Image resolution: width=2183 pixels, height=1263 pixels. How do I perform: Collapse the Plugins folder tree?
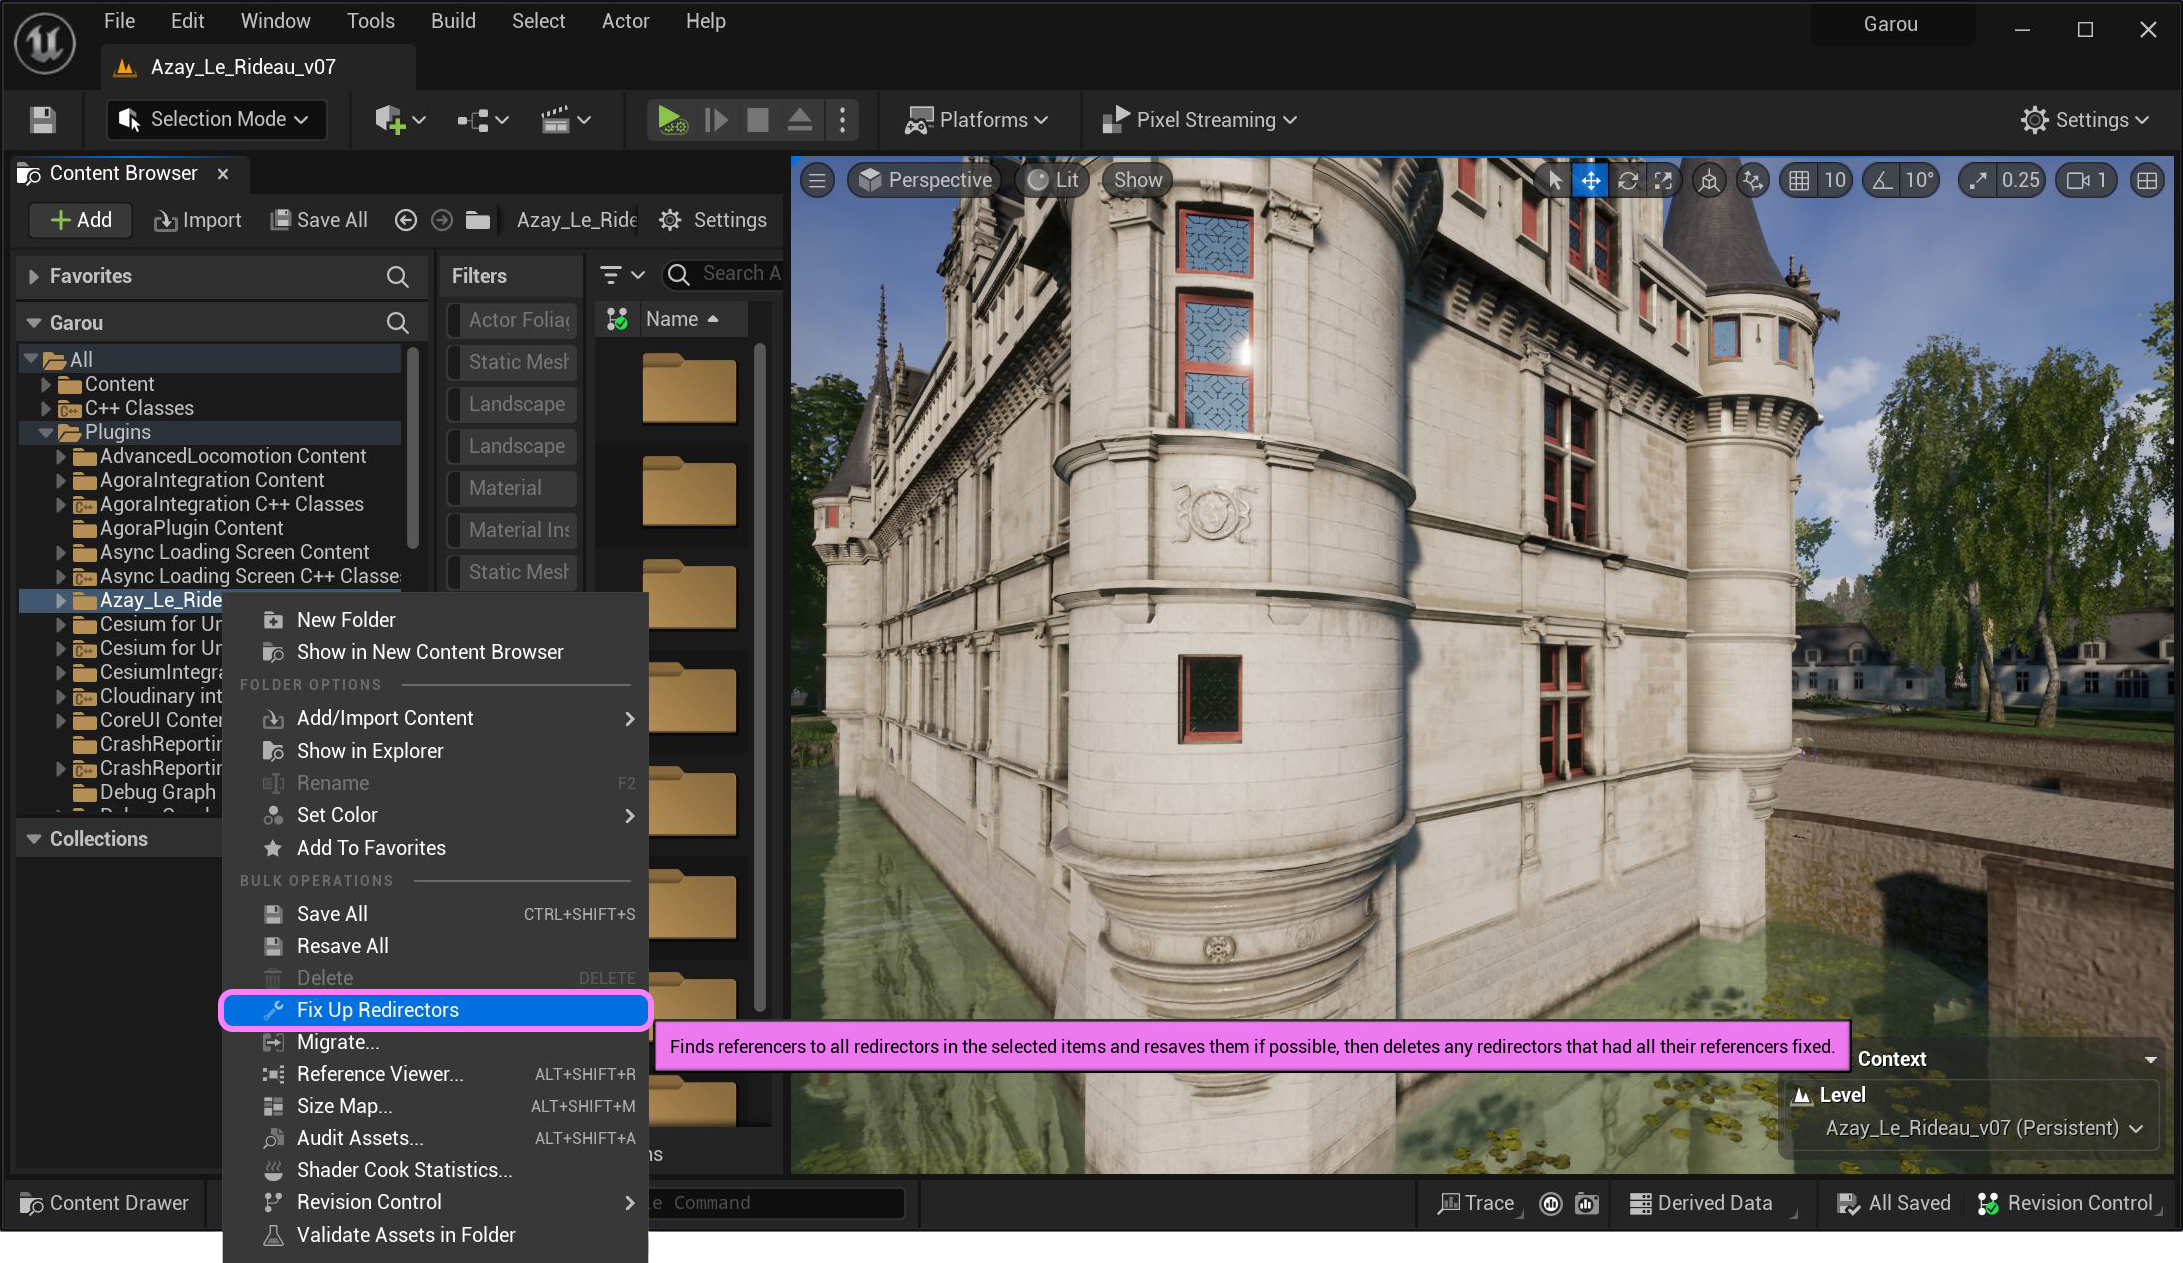45,432
